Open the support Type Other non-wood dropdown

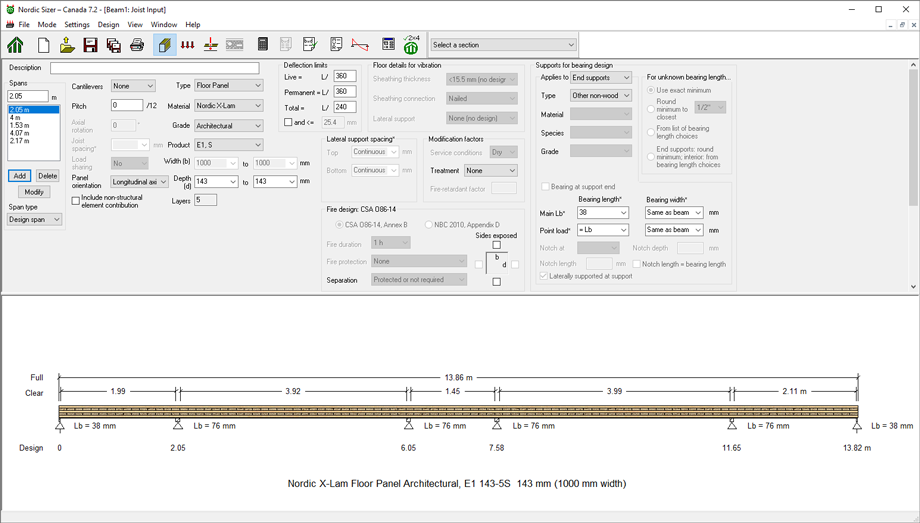(x=601, y=95)
